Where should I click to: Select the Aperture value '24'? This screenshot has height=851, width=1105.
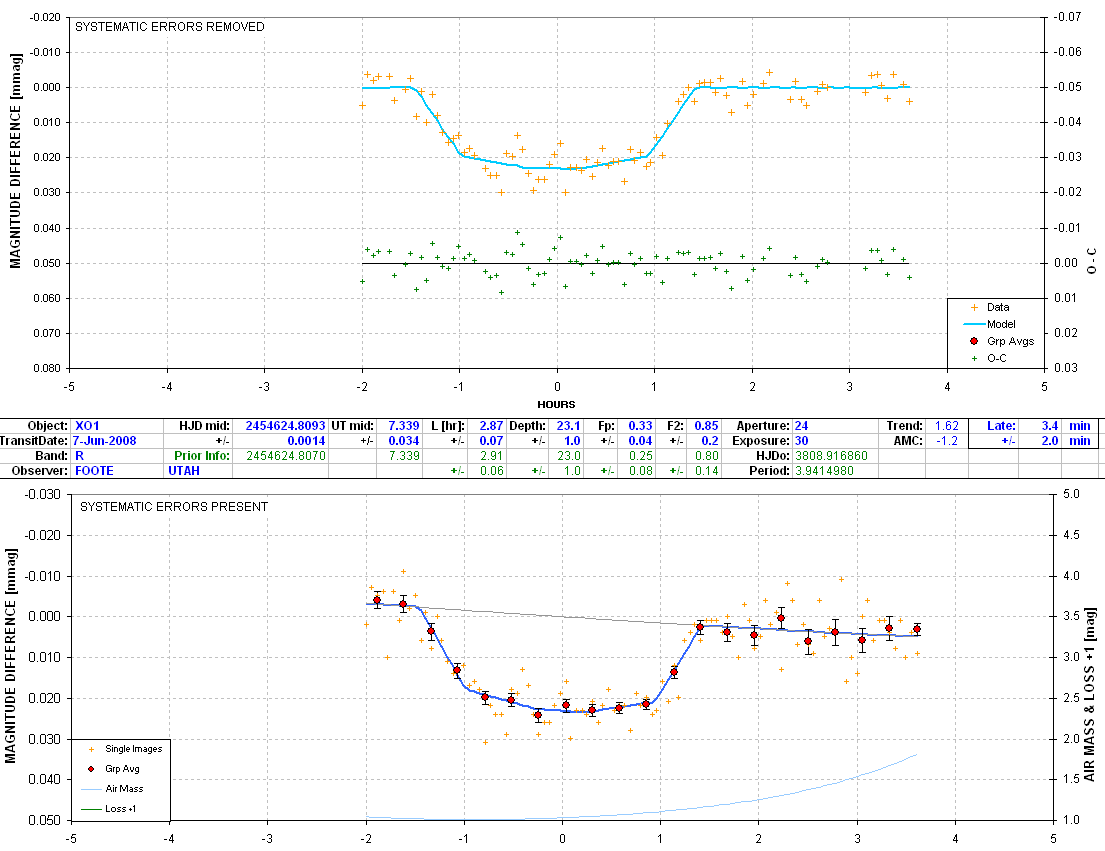801,426
